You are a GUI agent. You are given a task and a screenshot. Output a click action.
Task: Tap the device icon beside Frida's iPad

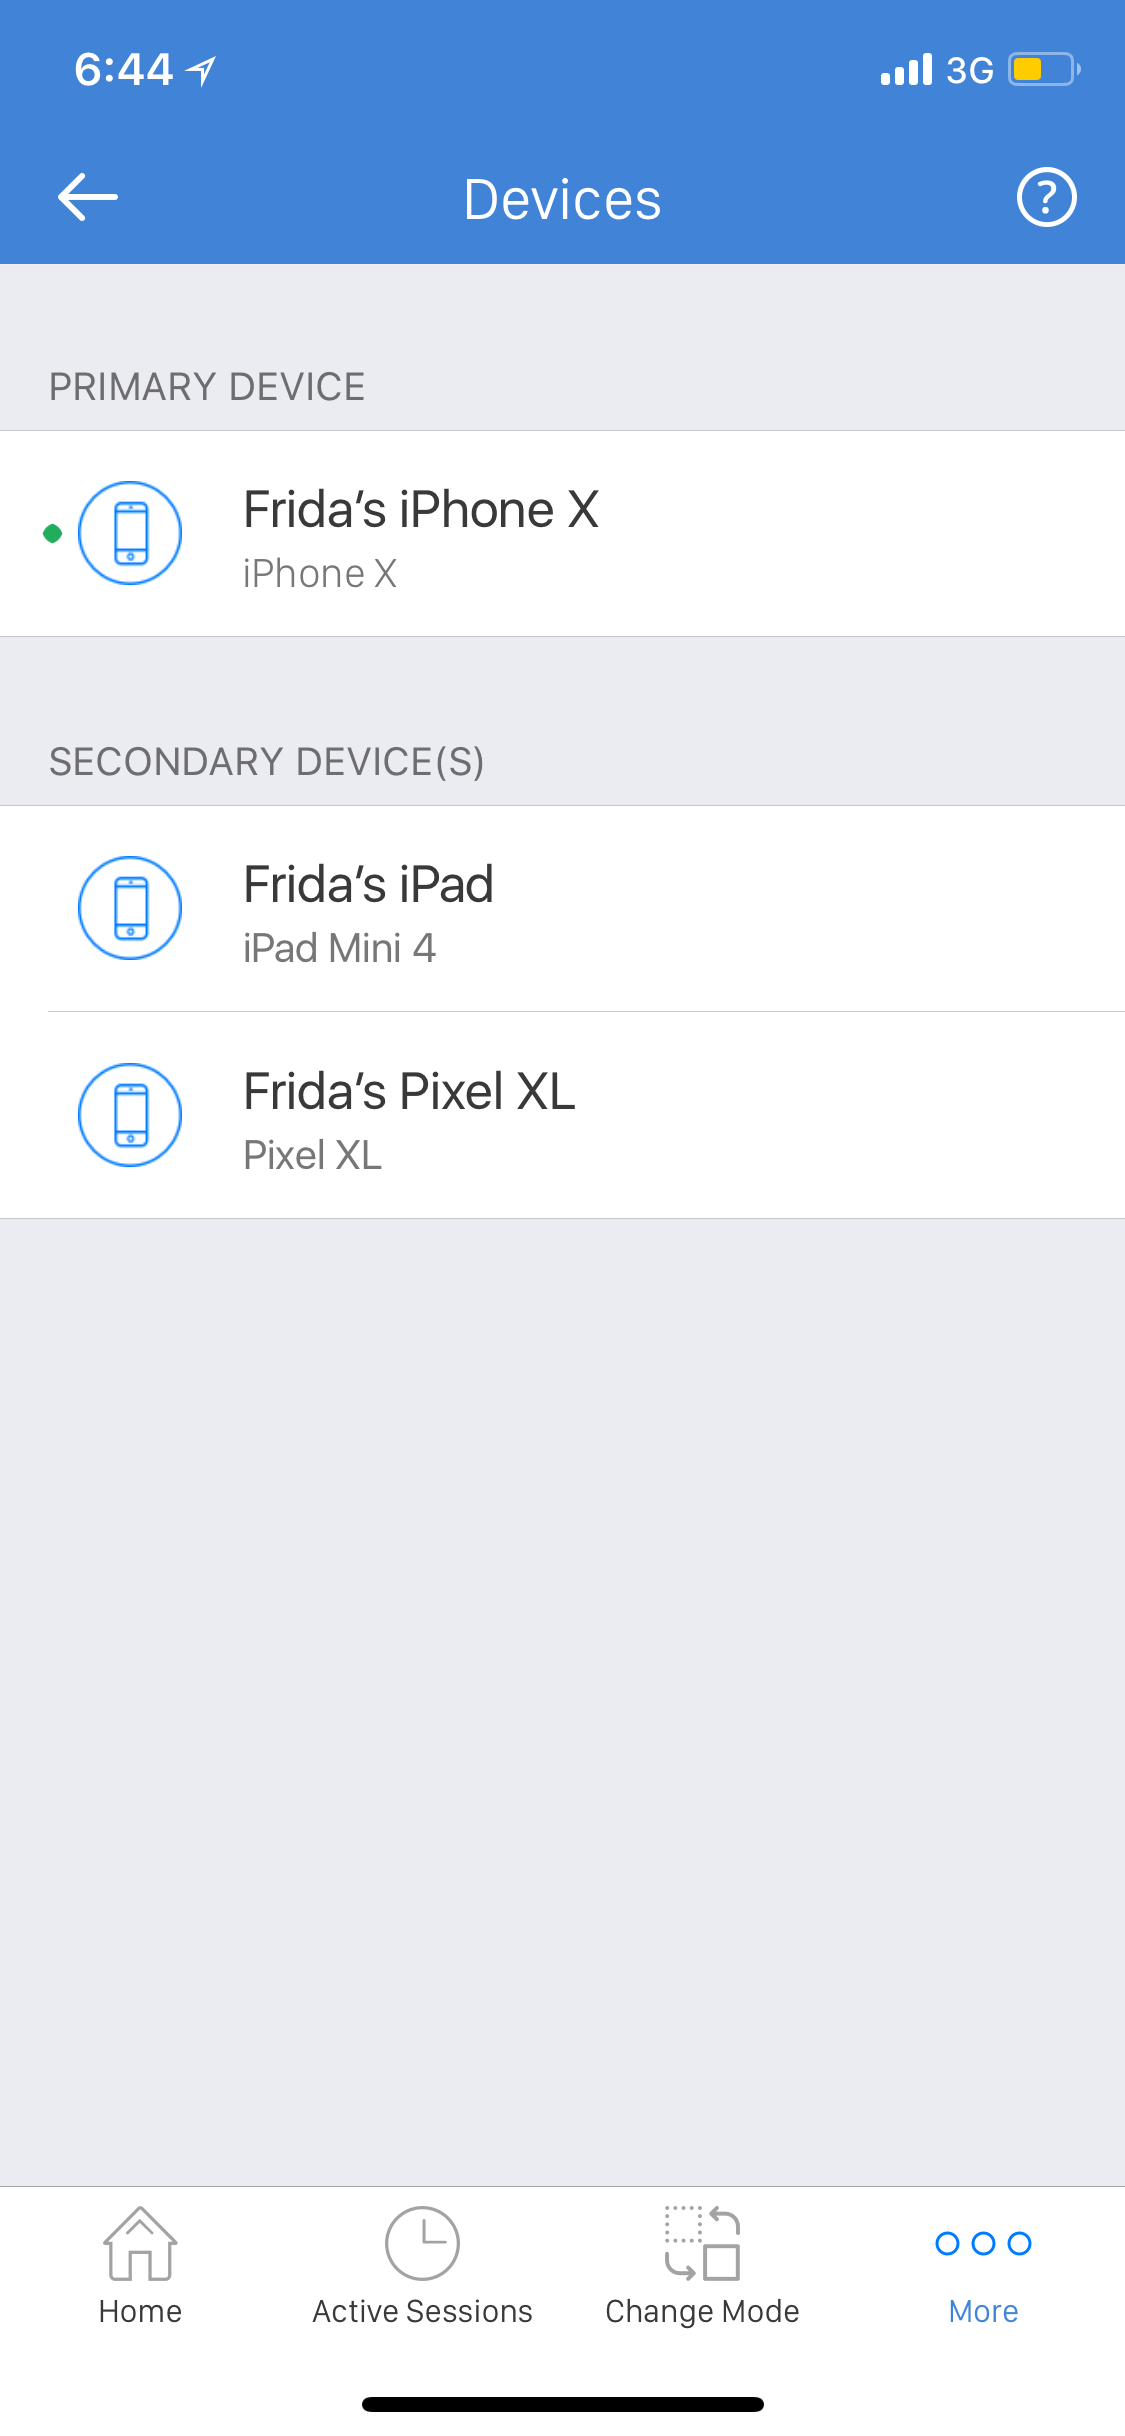point(130,908)
